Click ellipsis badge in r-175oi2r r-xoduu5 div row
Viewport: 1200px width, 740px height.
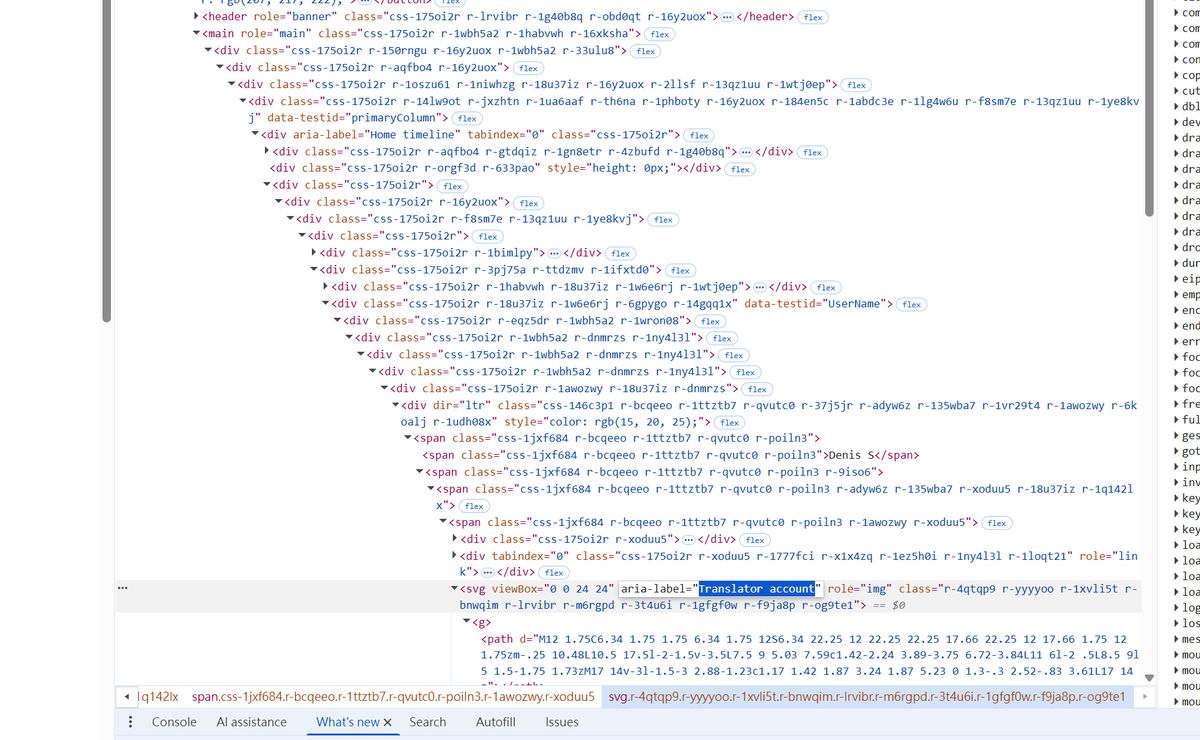[x=689, y=539]
